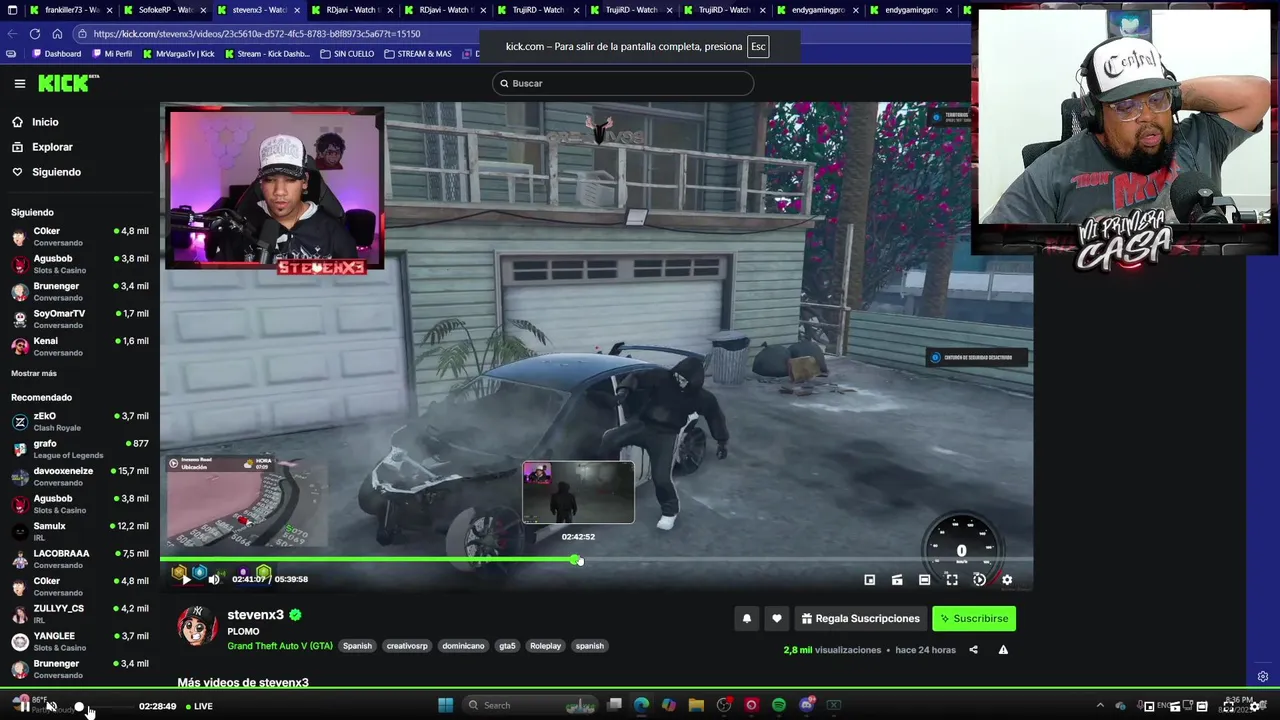Click the Windows taskbar Search box
Image resolution: width=1280 pixels, height=720 pixels.
click(x=530, y=705)
